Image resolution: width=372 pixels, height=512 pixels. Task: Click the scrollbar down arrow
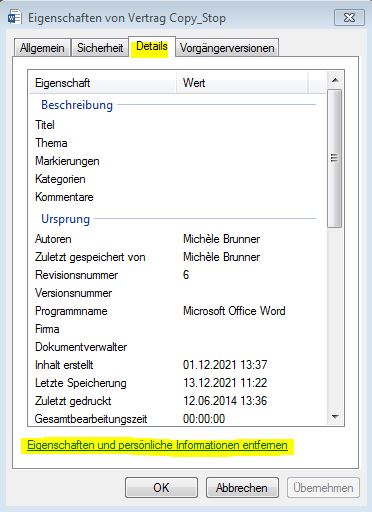335,417
